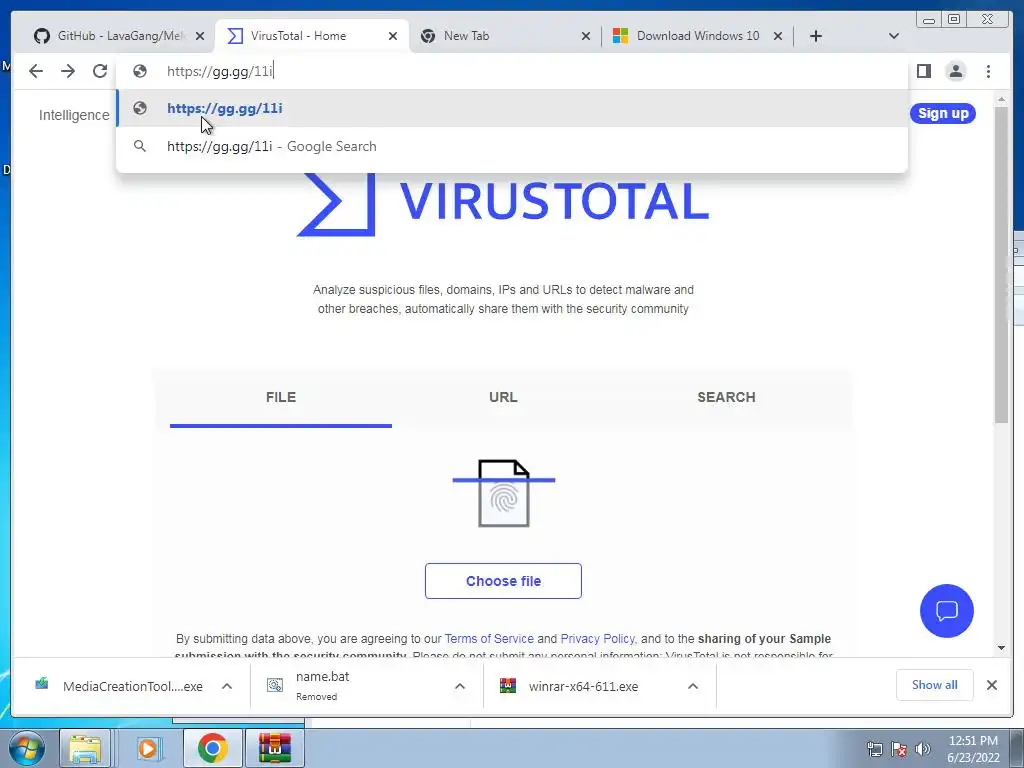Screen dimensions: 1024x768
Task: Select the https://gg.gg/11i URL suggestion
Action: pyautogui.click(x=513, y=108)
